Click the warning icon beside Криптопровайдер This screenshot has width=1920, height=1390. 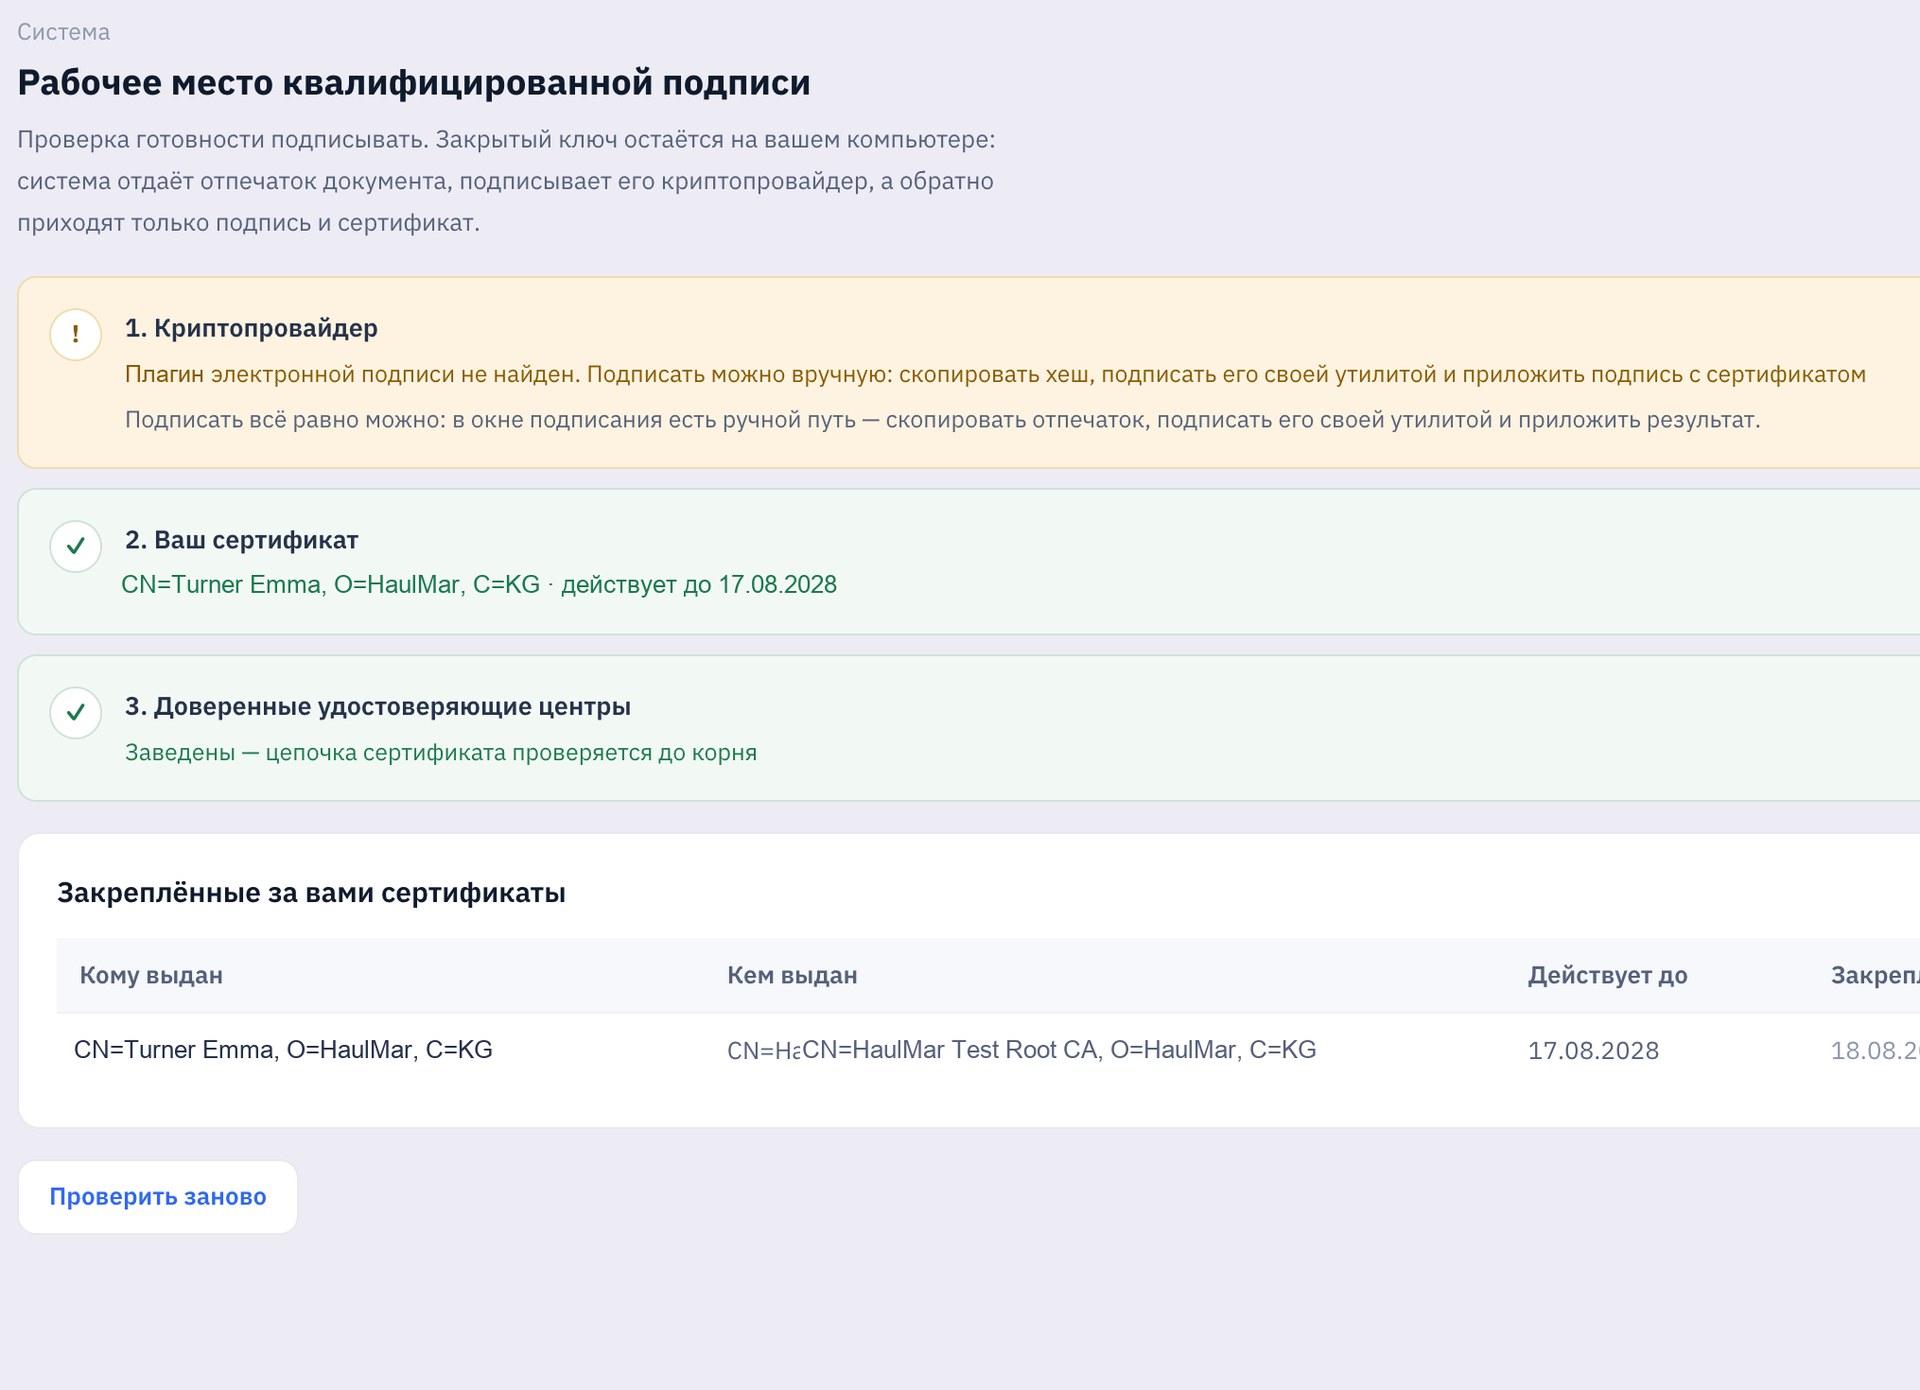click(76, 334)
